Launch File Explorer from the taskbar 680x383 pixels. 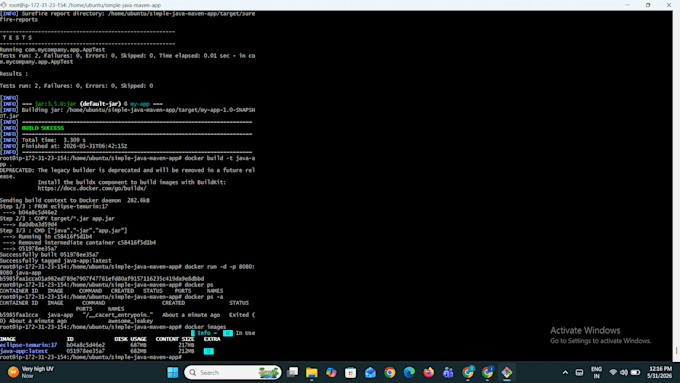pos(312,372)
